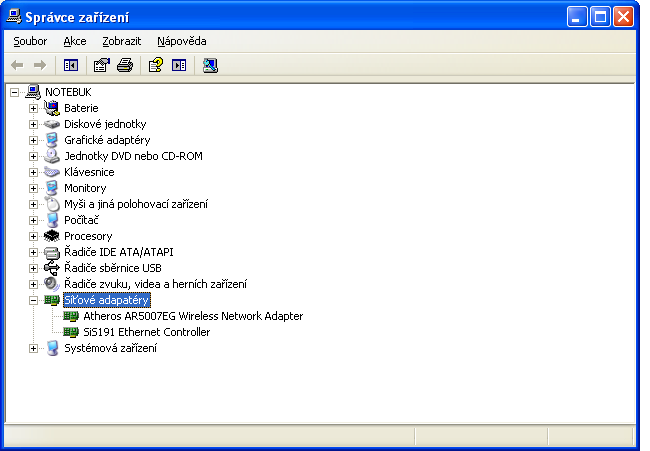Select SiS191 Ethernet Controller
Screen dimensions: 650x451
147,332
